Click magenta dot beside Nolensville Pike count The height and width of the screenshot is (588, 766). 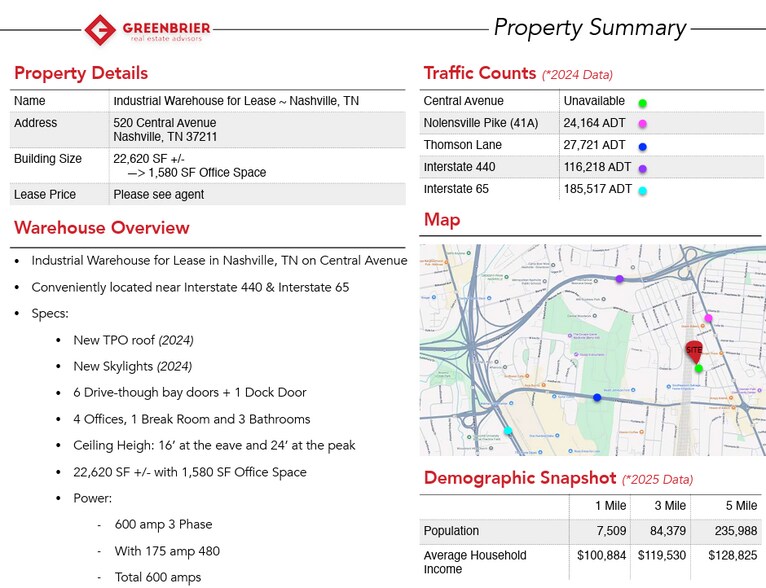pos(643,124)
